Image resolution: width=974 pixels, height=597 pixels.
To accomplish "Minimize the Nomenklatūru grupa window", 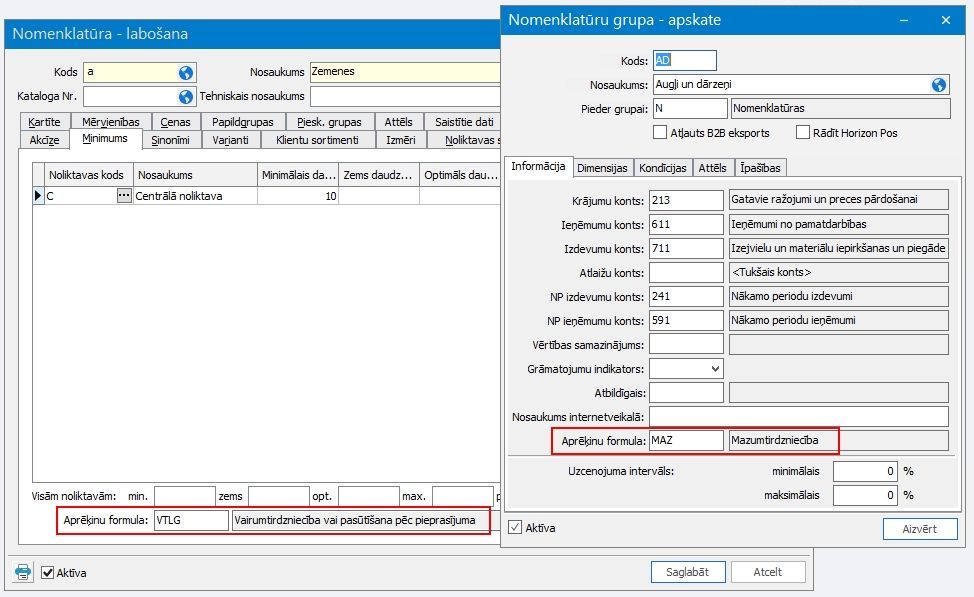I will (904, 21).
